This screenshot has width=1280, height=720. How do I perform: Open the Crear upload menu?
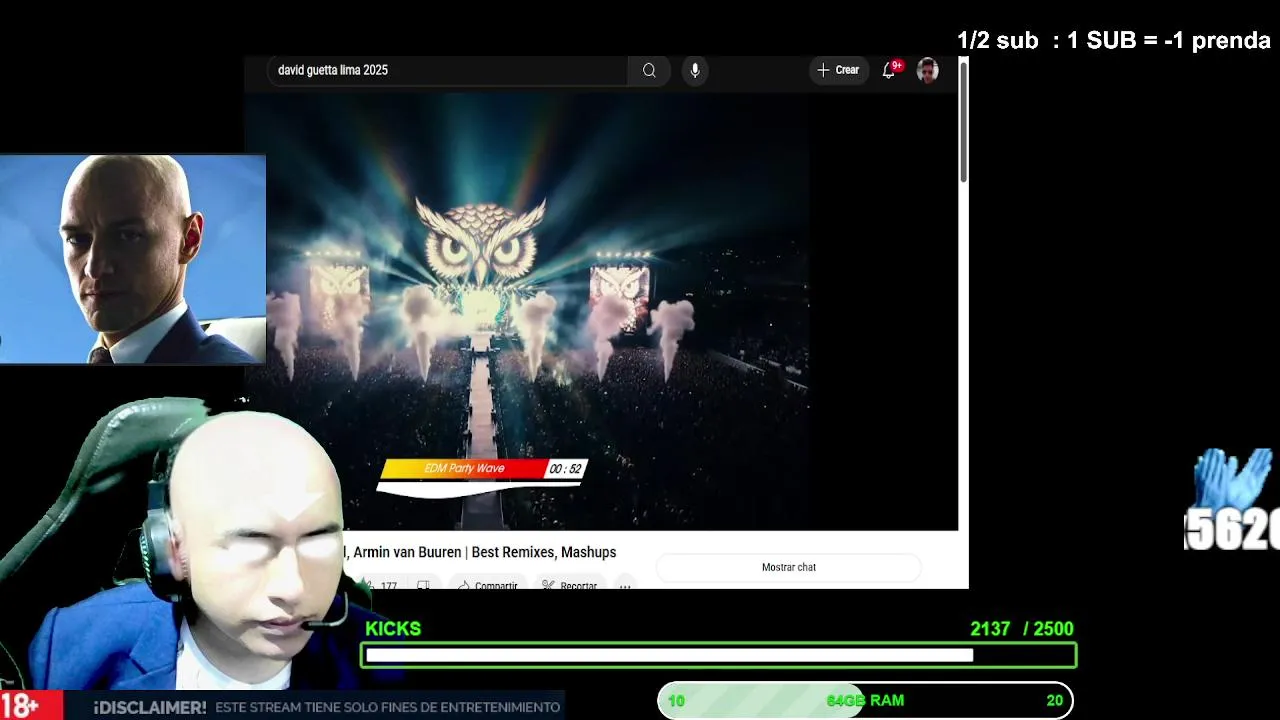point(838,70)
